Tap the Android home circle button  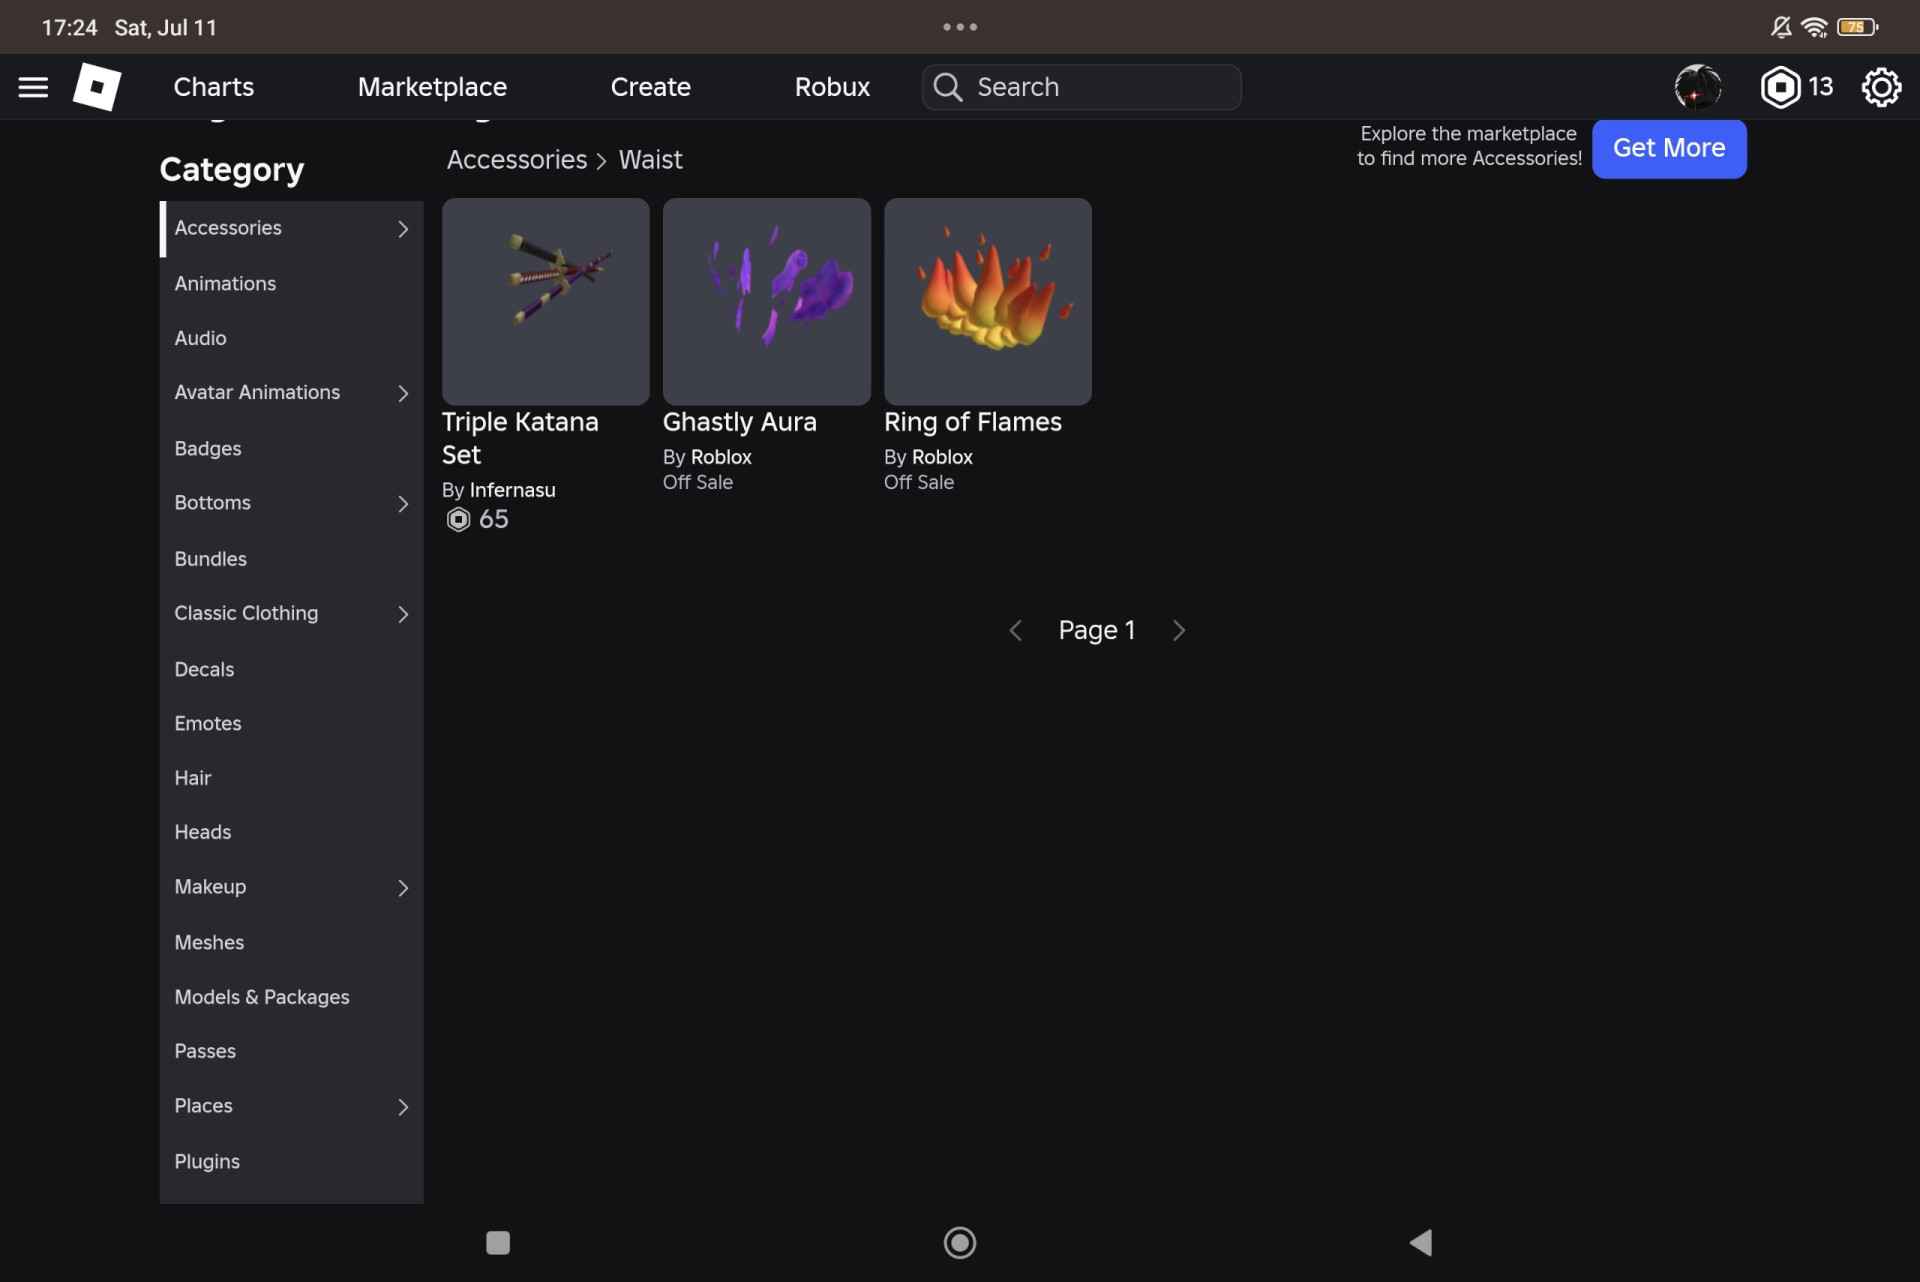click(x=960, y=1243)
